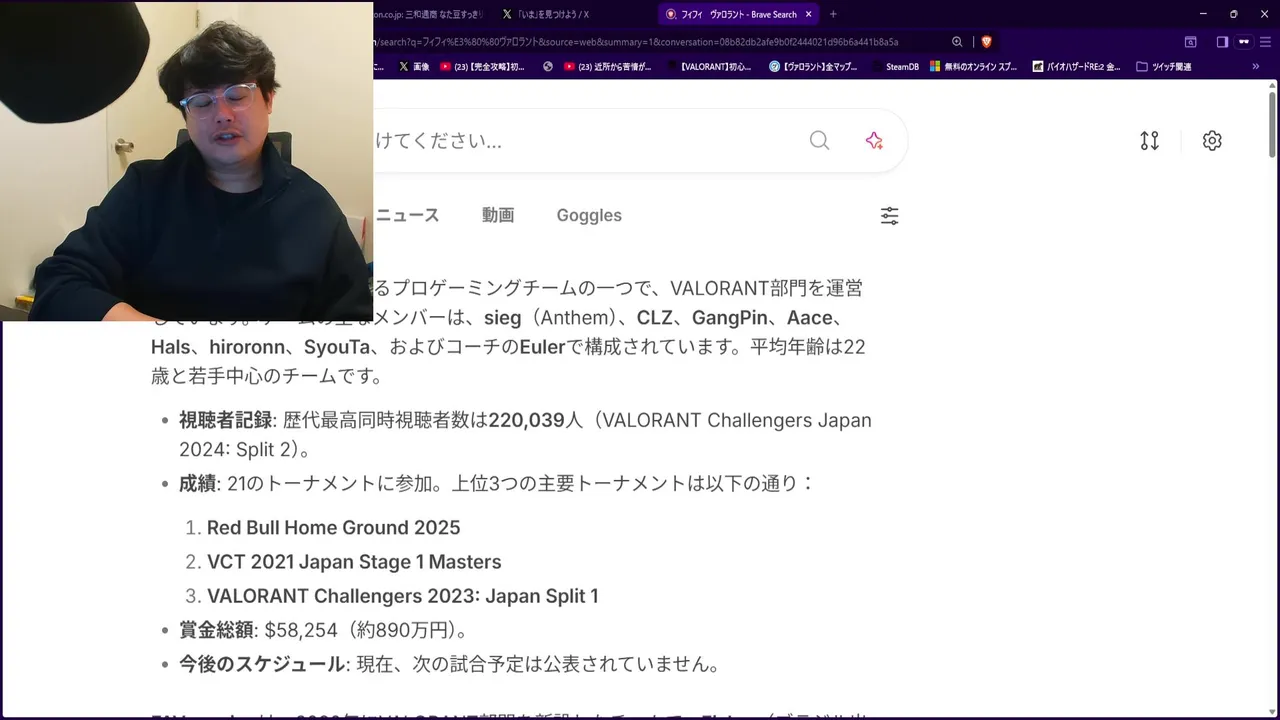1280x720 pixels.
Task: Open the globe icon bookmark
Action: point(548,67)
